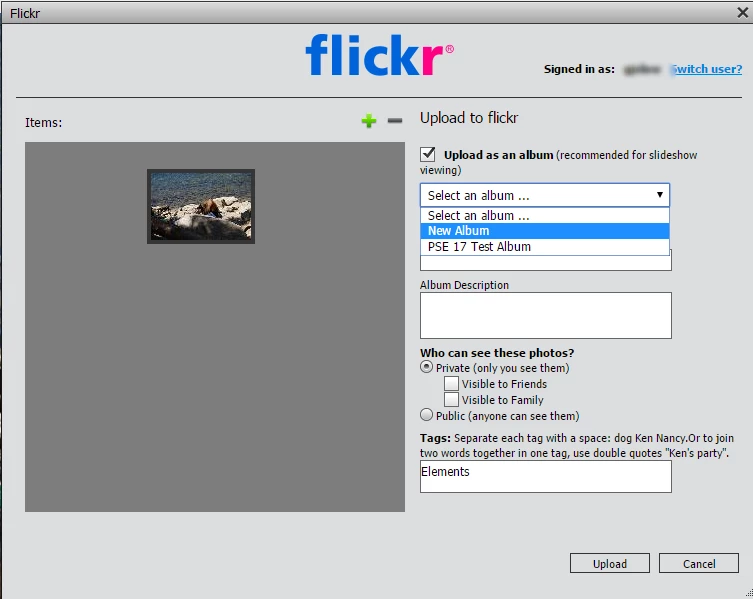Pick PSE 17 Test Album option

[545, 247]
